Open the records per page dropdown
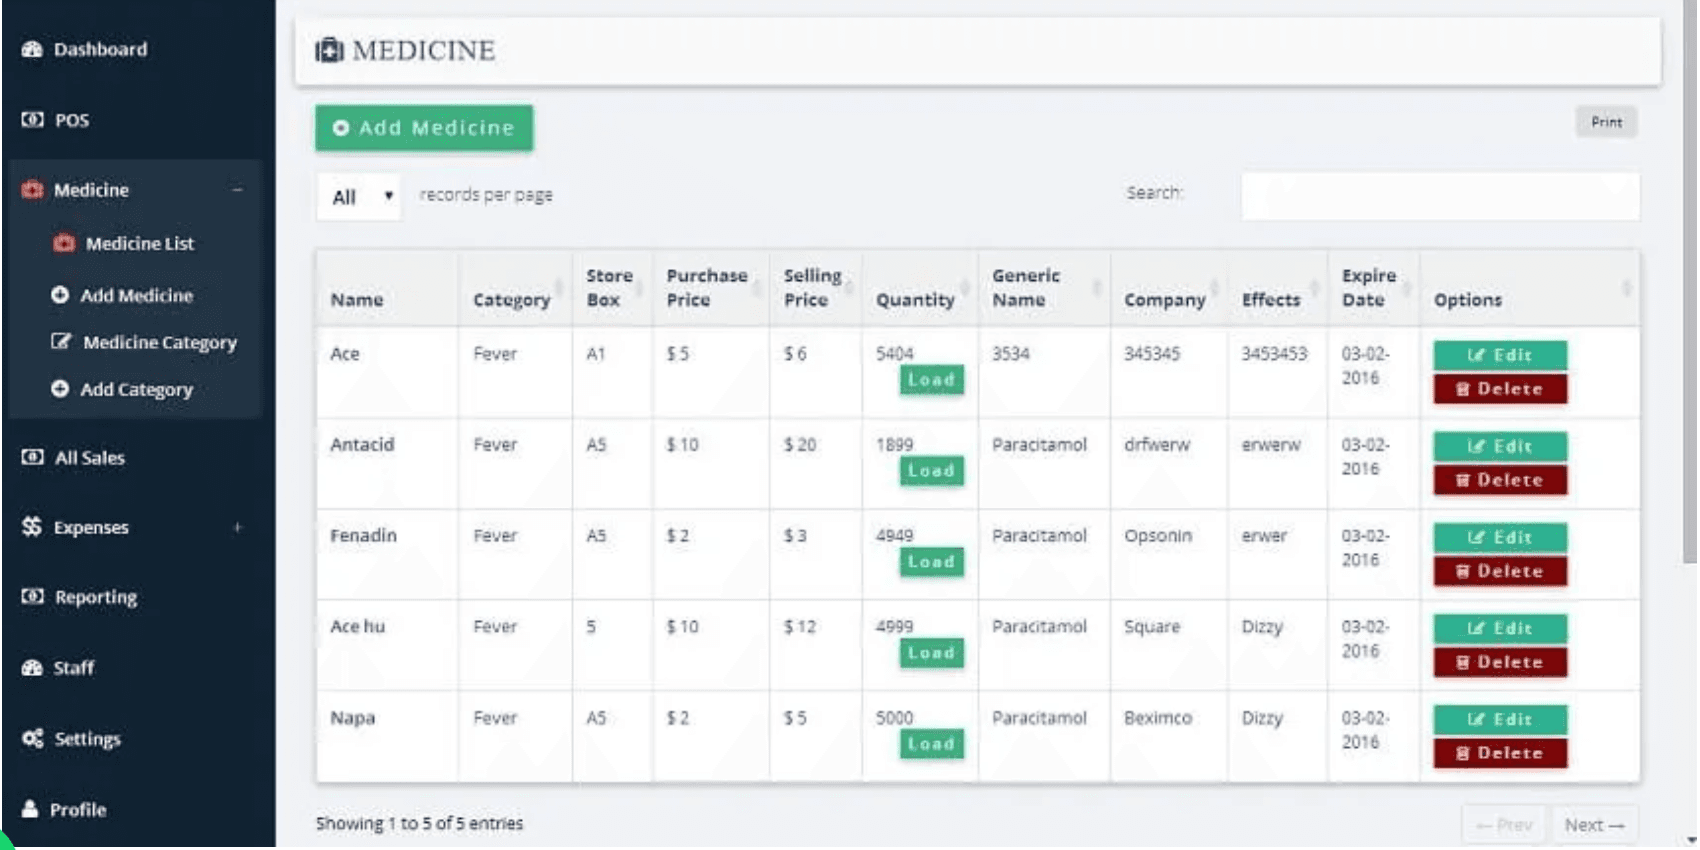Screen dimensions: 1700x850 point(360,197)
